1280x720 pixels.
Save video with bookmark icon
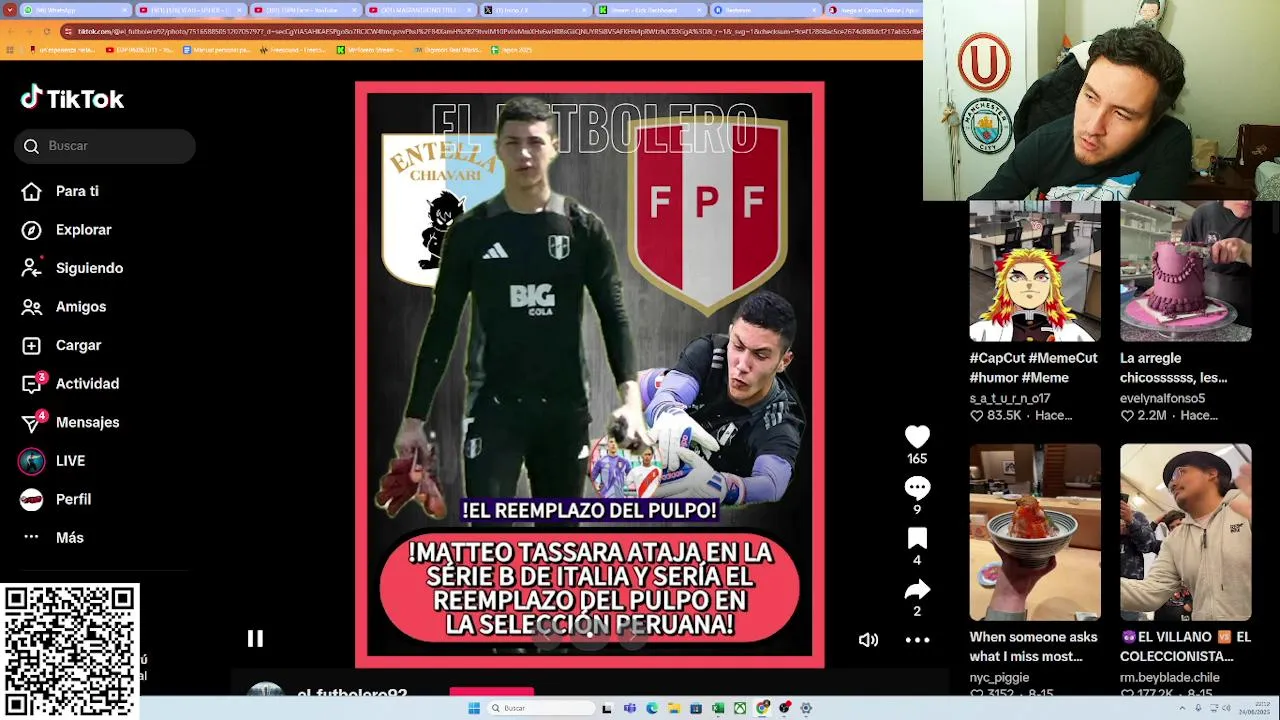point(917,538)
